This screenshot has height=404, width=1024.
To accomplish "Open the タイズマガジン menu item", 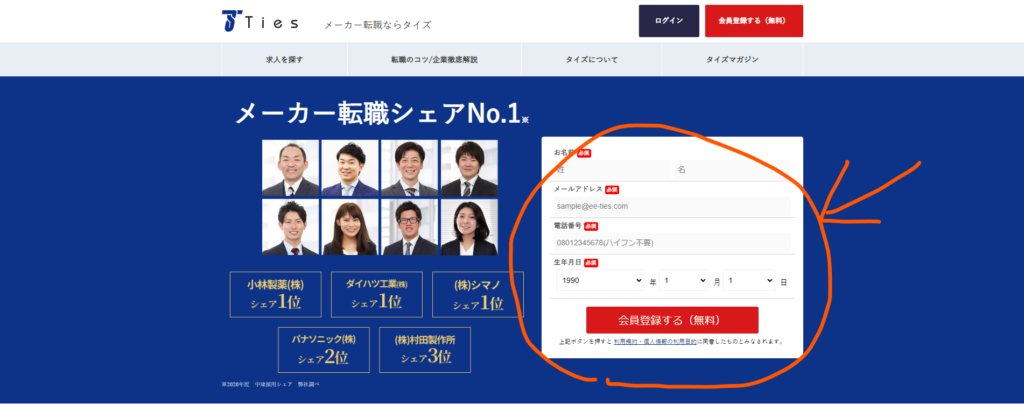I will 732,59.
